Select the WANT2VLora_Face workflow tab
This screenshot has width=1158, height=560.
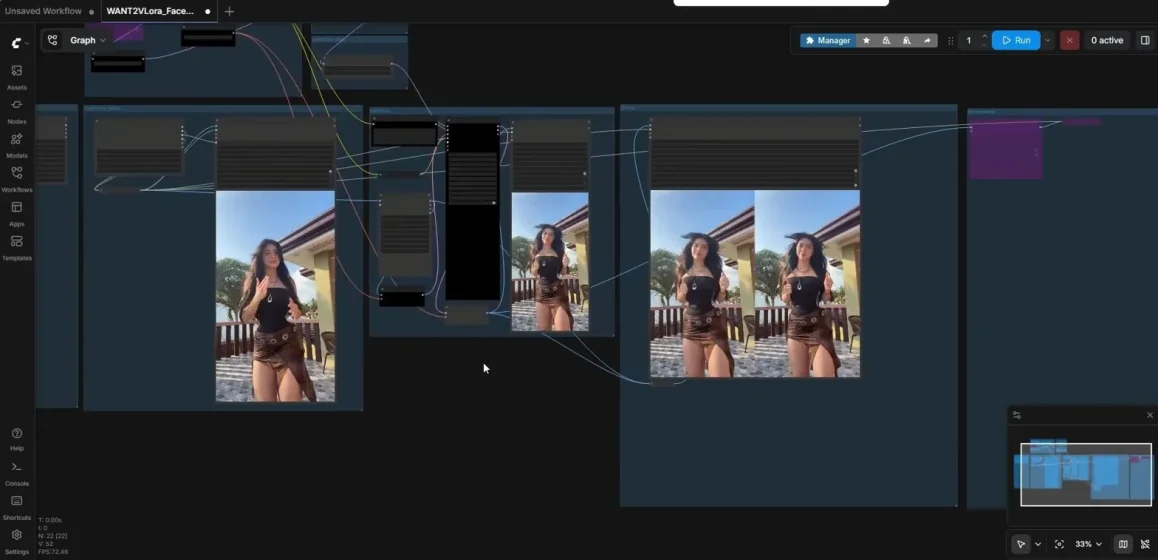pyautogui.click(x=151, y=11)
